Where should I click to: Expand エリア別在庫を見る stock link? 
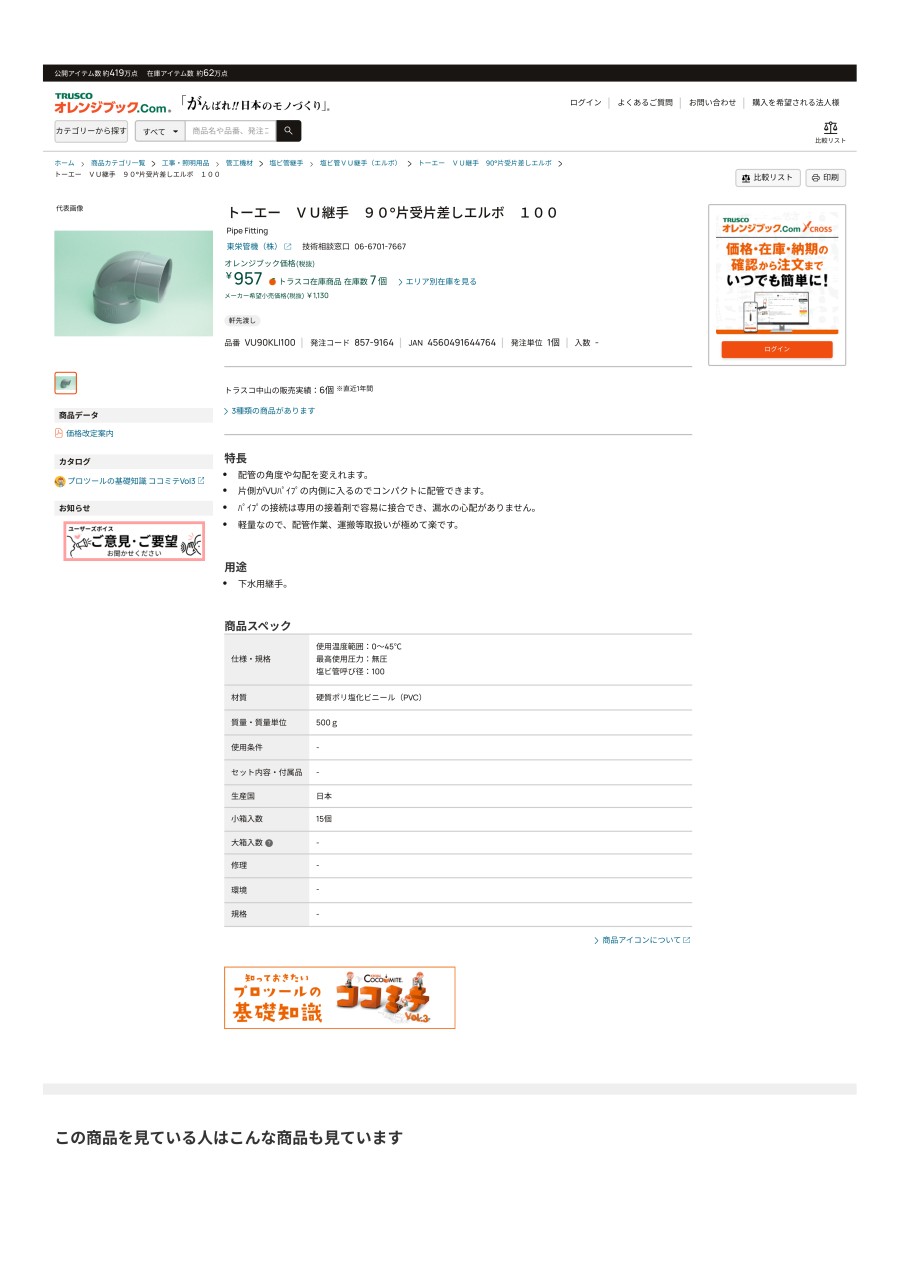pyautogui.click(x=437, y=282)
